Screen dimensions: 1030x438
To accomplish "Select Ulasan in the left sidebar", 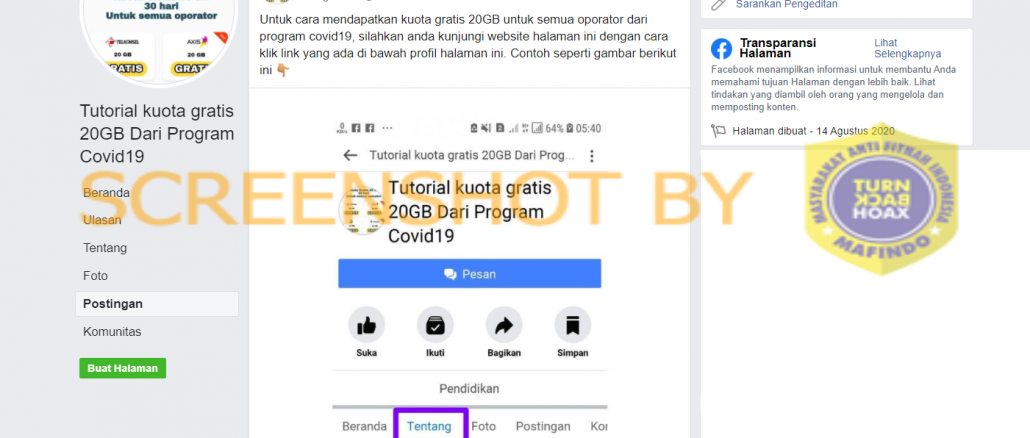I will coord(102,221).
